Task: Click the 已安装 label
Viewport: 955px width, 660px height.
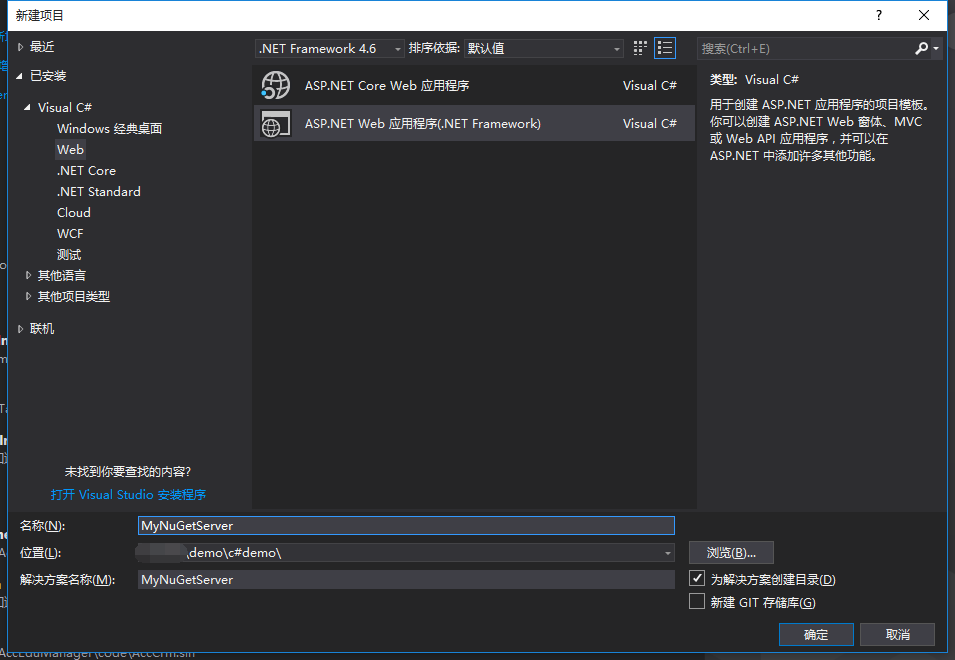Action: coord(48,76)
